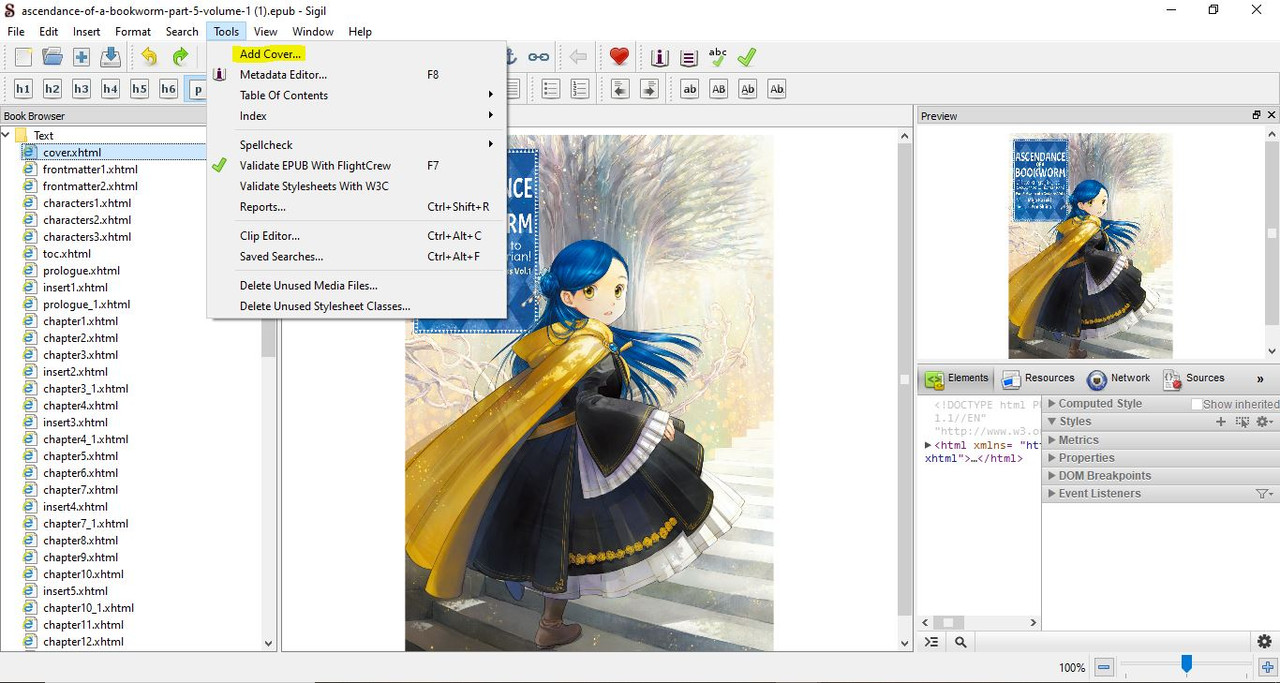The height and width of the screenshot is (683, 1280).
Task: Toggle element state selector in Styles
Action: point(1242,422)
